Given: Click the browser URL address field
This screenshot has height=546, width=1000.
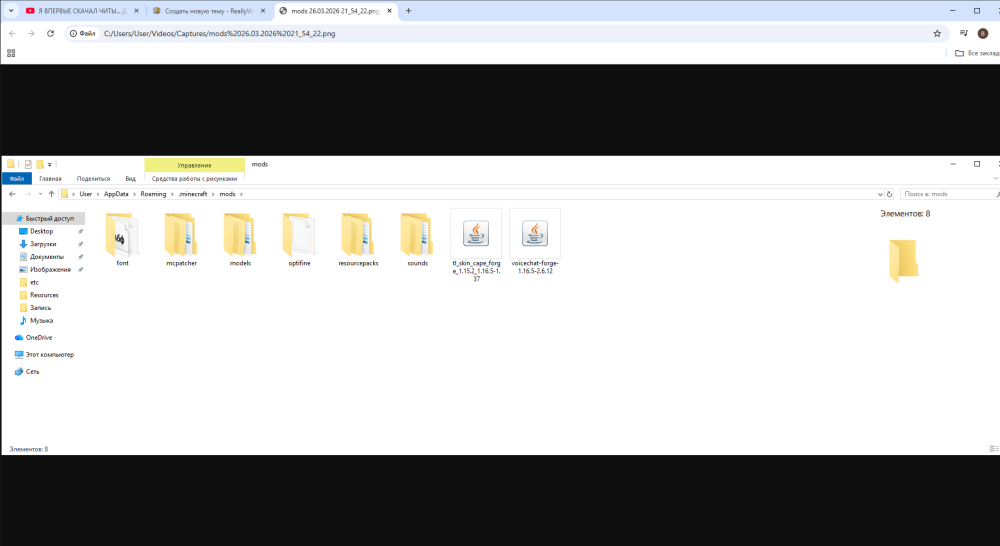Looking at the screenshot, I should coord(510,33).
